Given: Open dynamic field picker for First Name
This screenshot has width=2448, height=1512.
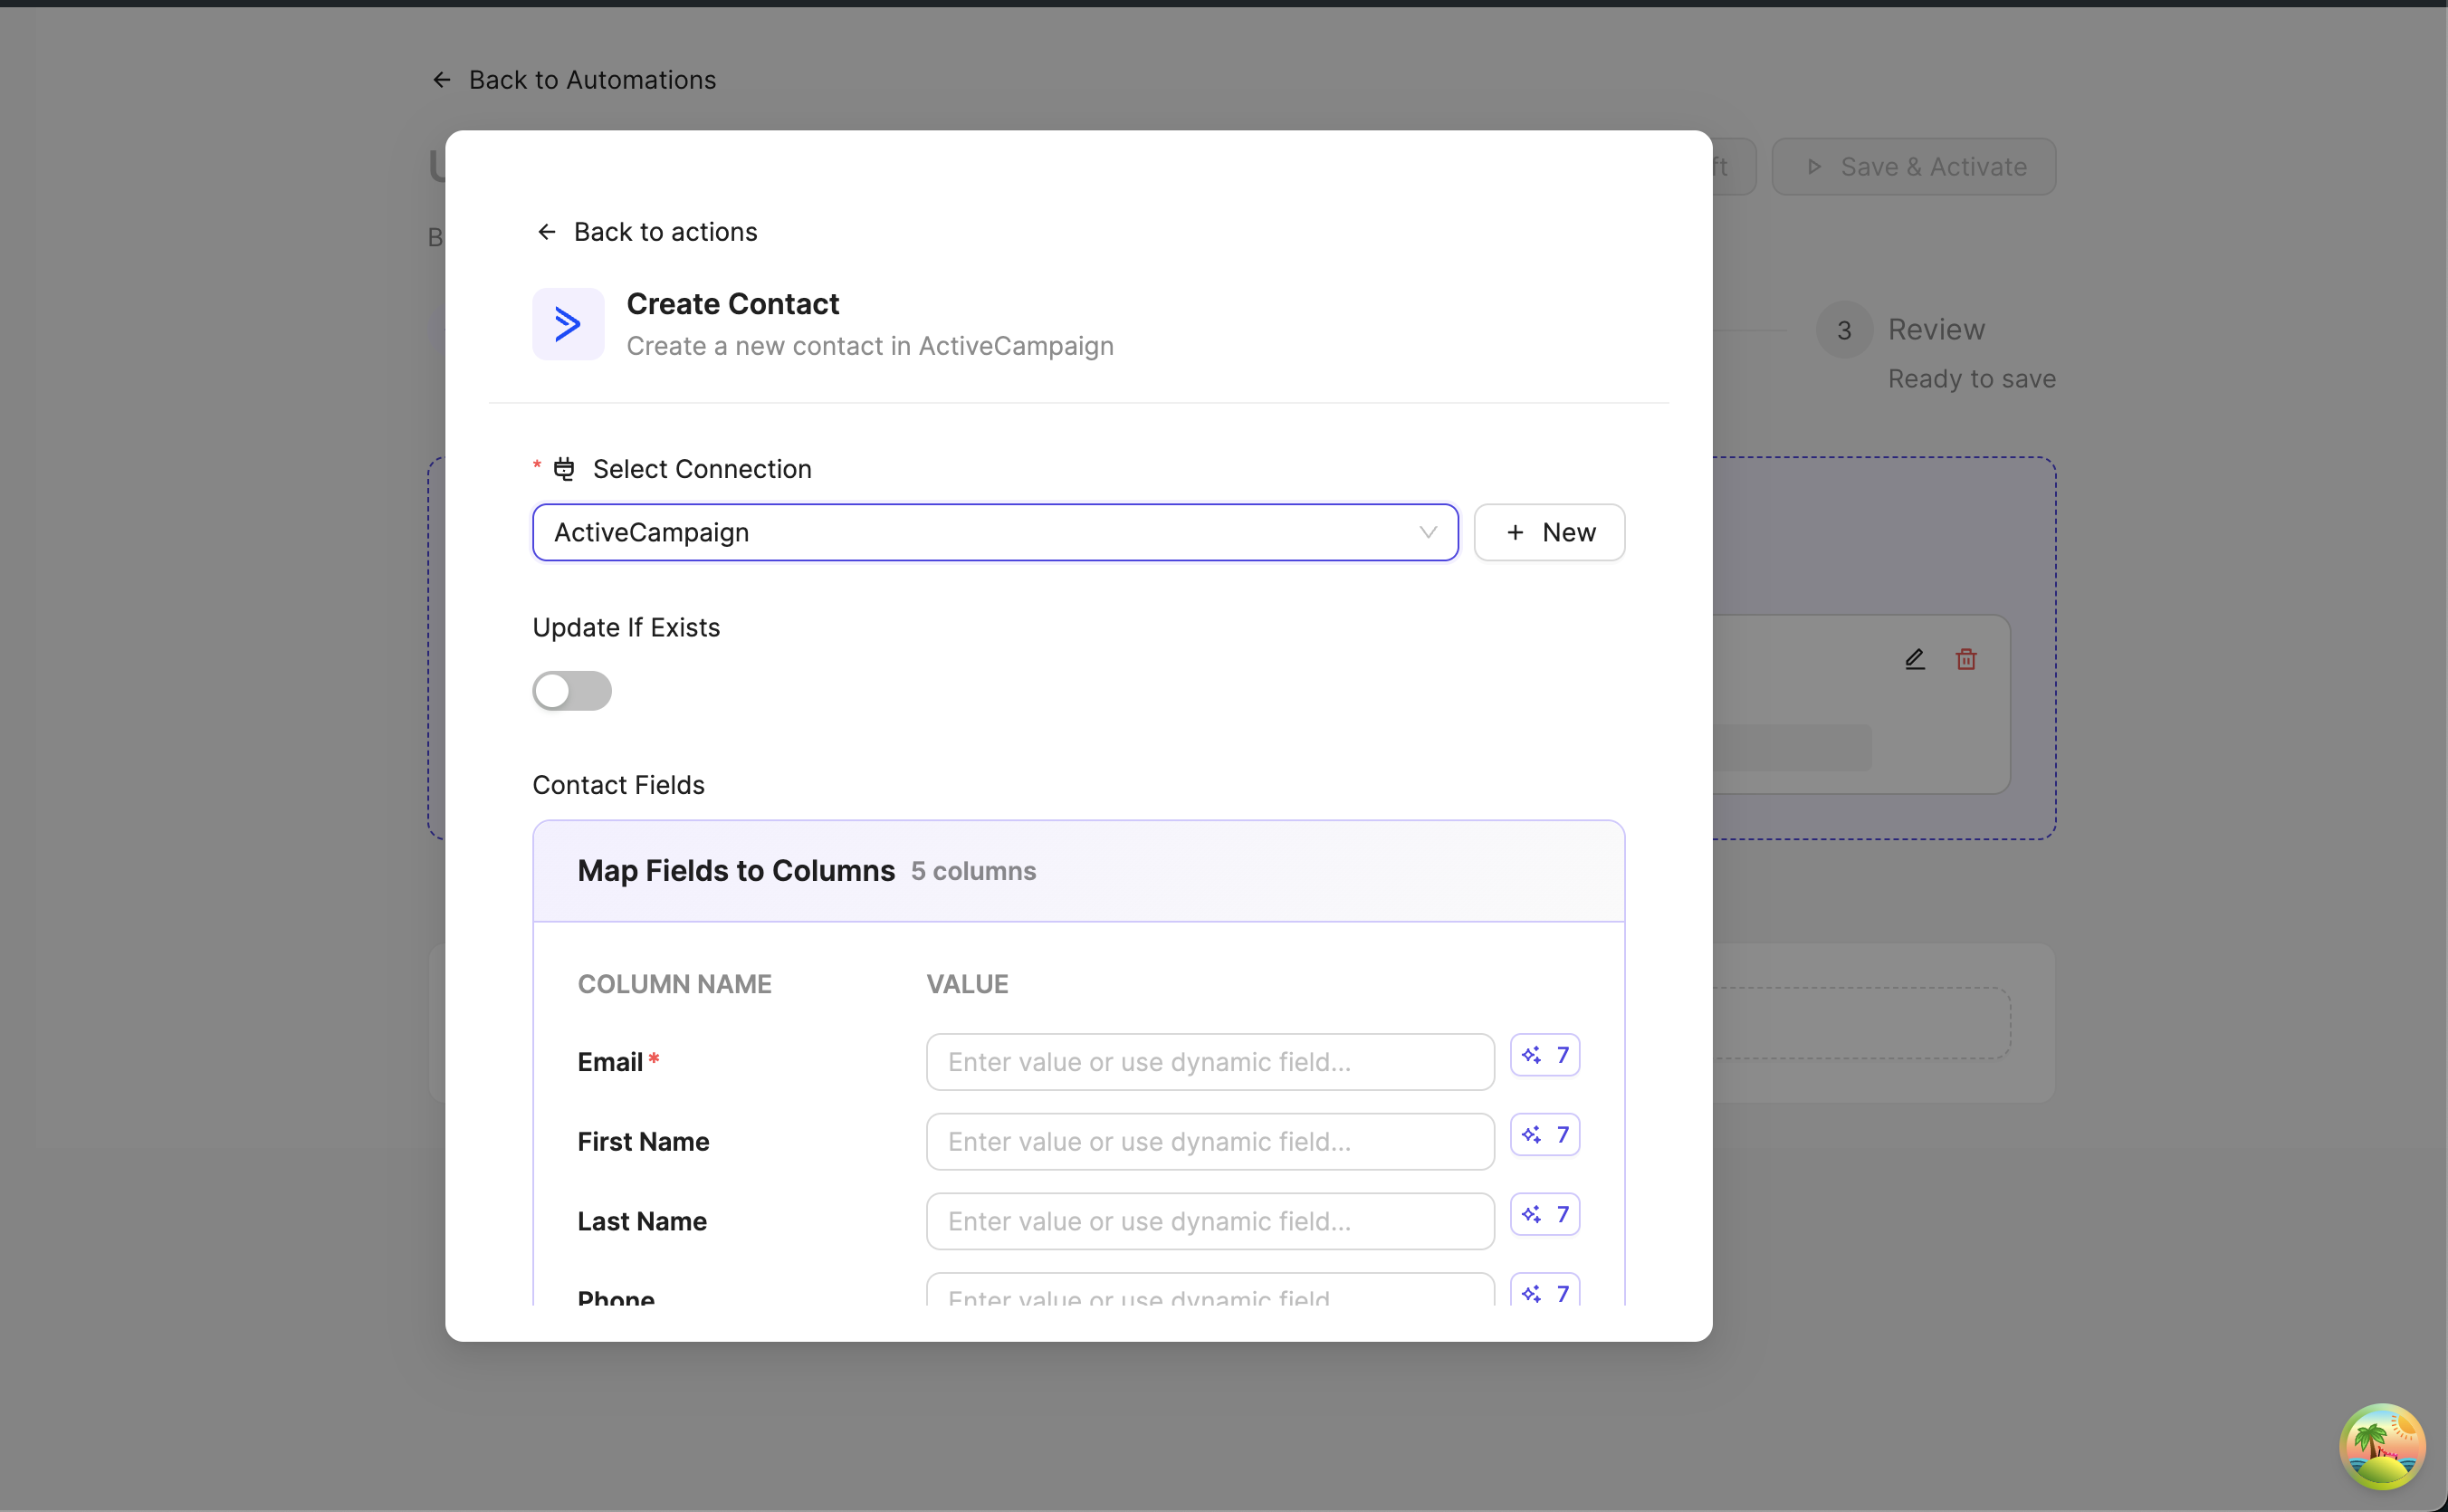Looking at the screenshot, I should [1544, 1135].
